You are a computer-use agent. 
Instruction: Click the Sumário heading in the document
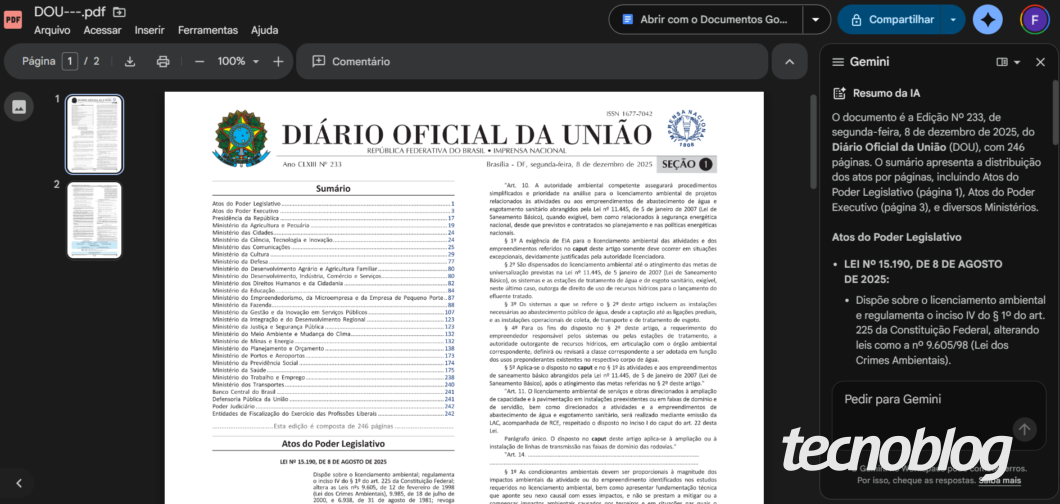coord(333,188)
